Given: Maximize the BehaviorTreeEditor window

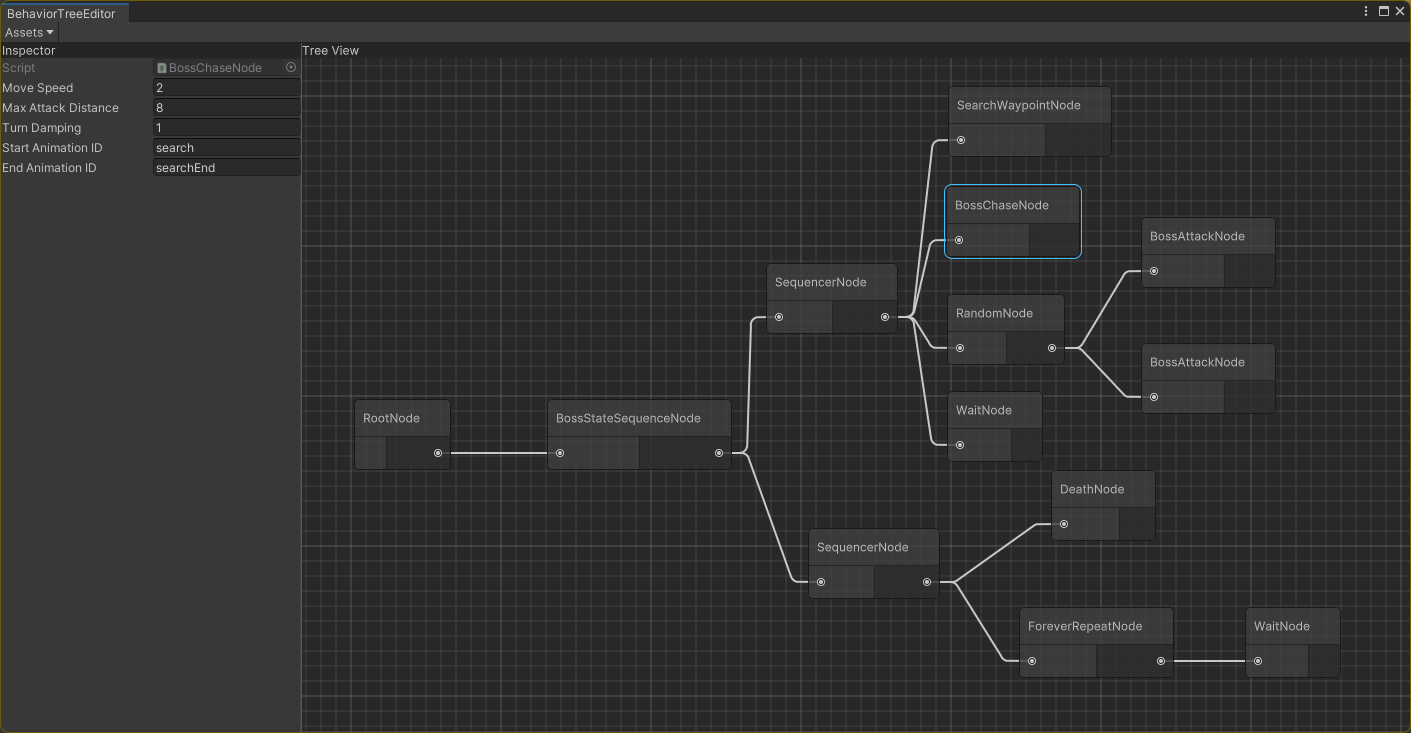Looking at the screenshot, I should 1384,12.
